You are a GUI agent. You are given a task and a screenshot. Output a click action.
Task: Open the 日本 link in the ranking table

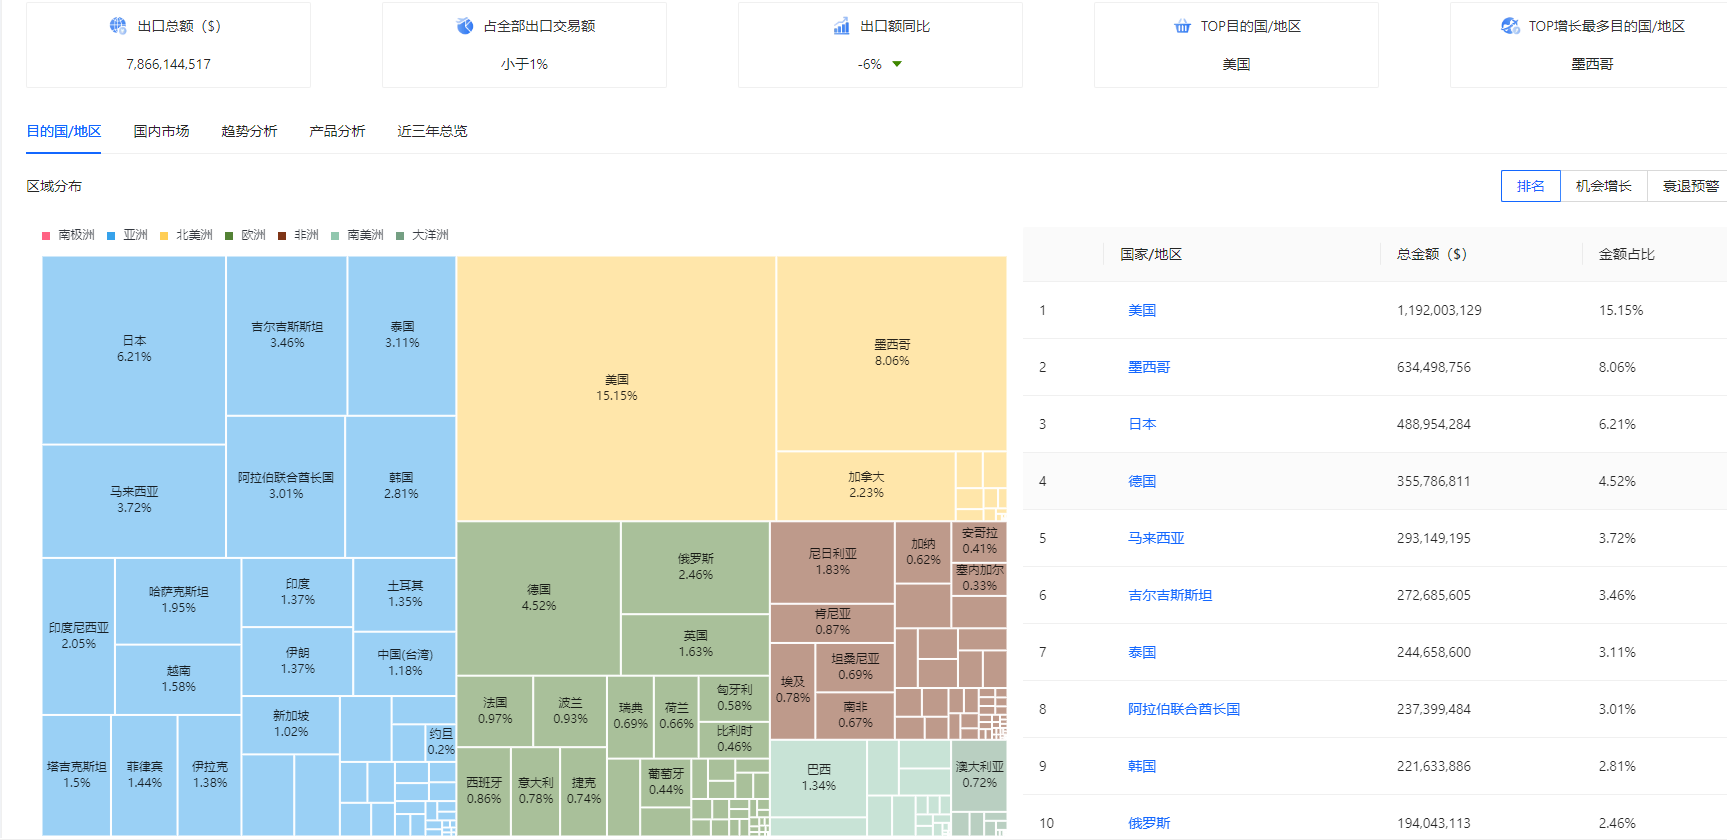[x=1142, y=424]
